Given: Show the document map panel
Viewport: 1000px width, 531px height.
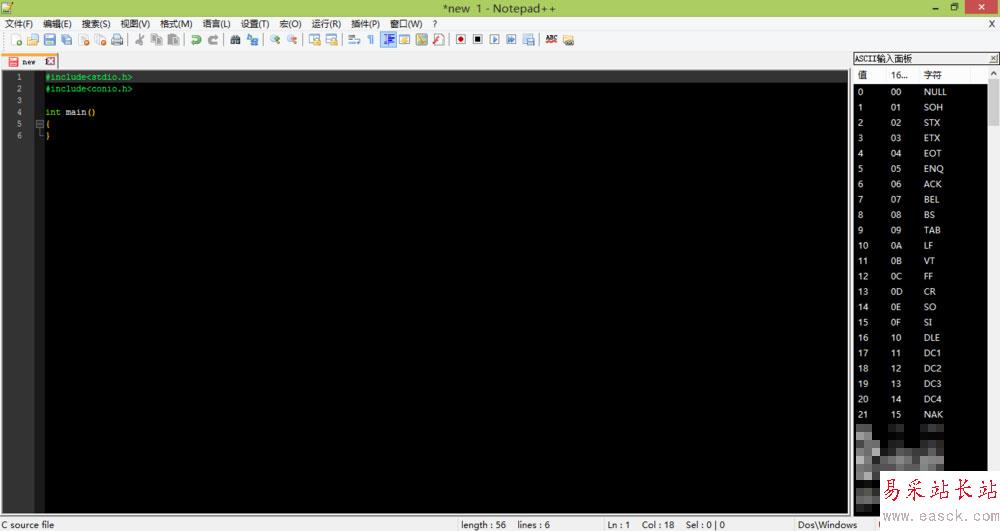Looking at the screenshot, I should click(422, 40).
